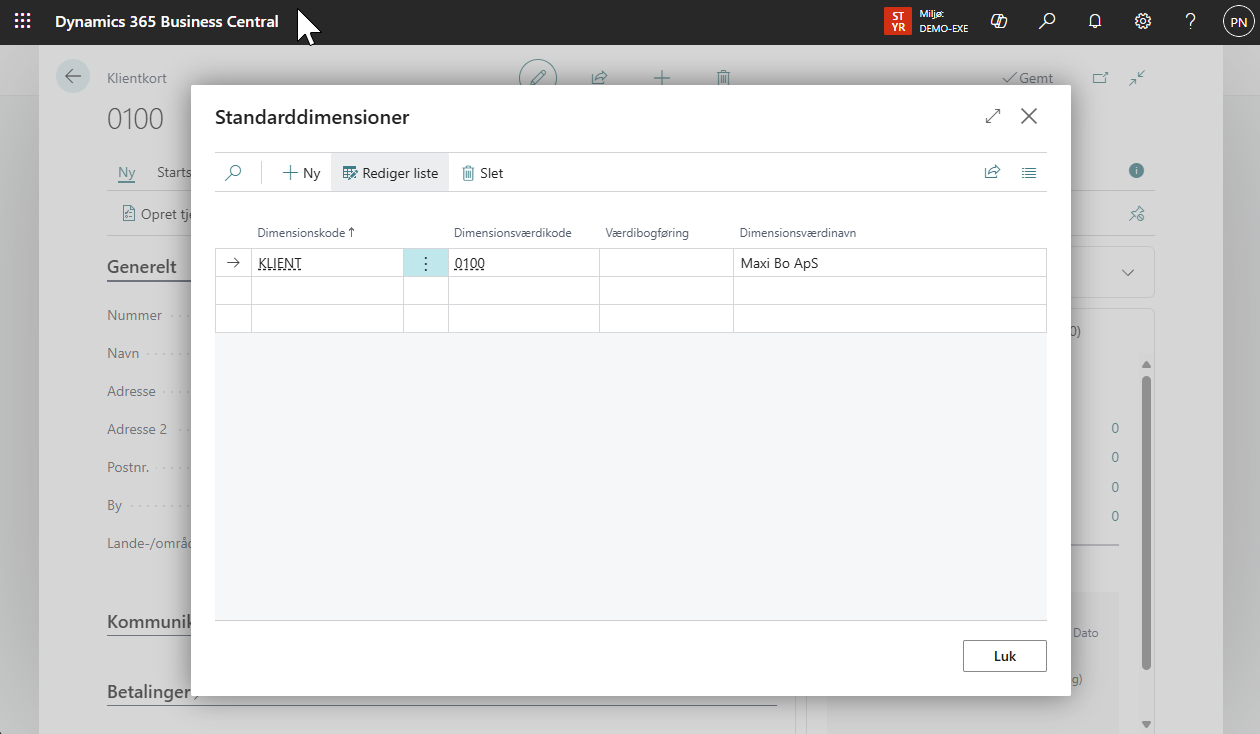This screenshot has width=1260, height=734.
Task: Open the app launcher waffle menu
Action: [22, 21]
